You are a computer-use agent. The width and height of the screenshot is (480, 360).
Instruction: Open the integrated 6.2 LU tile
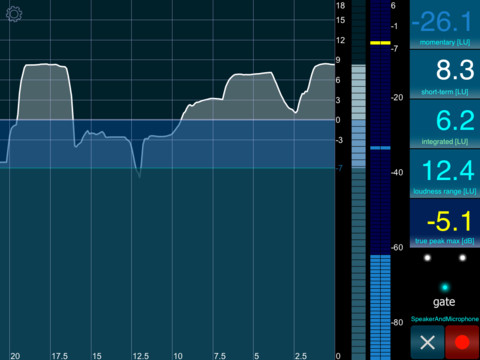coord(445,124)
